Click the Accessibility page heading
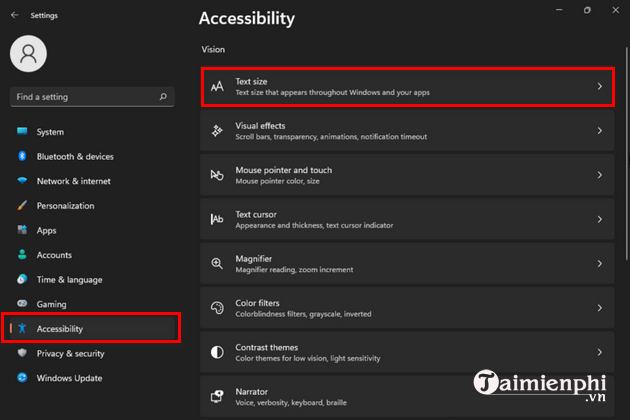 click(247, 18)
